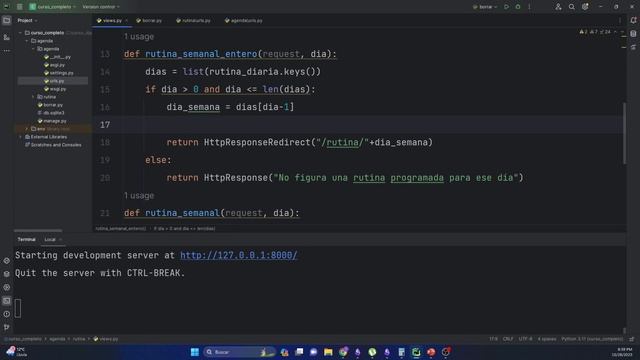This screenshot has height=360, width=640.
Task: Open the http://127.0.0.1:8000/ link
Action: coord(239,256)
